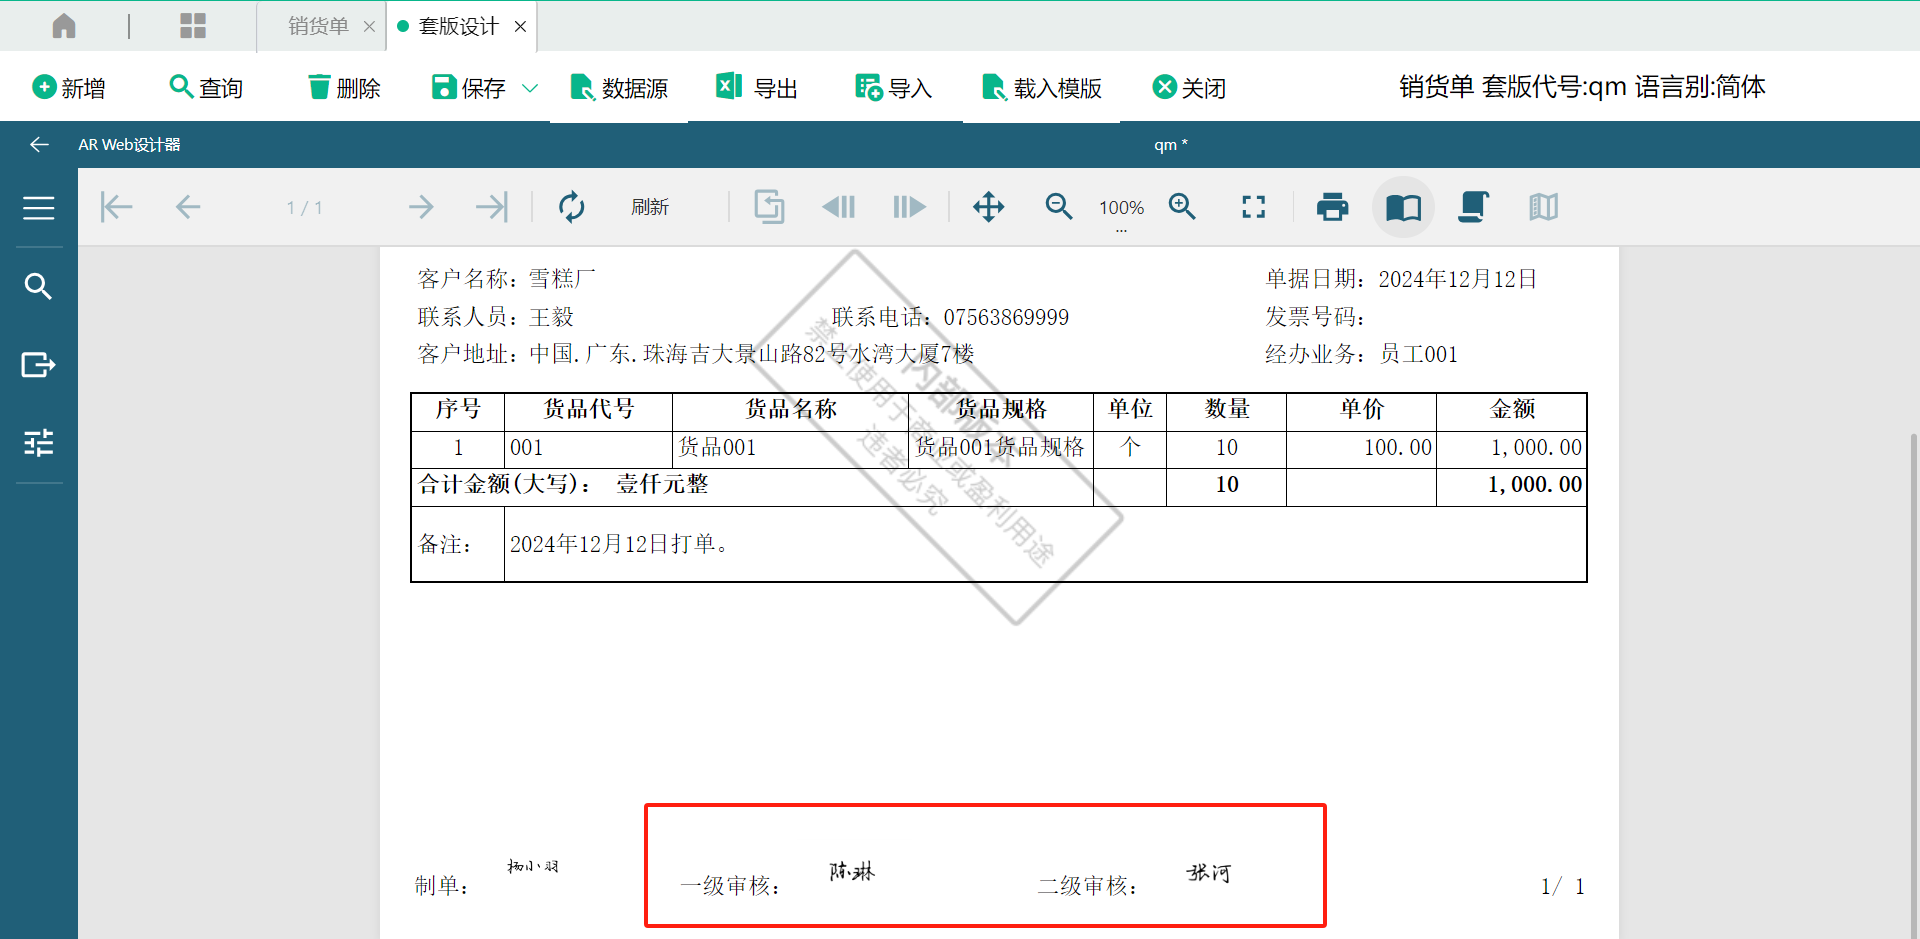Go to the home icon tab

pyautogui.click(x=64, y=26)
